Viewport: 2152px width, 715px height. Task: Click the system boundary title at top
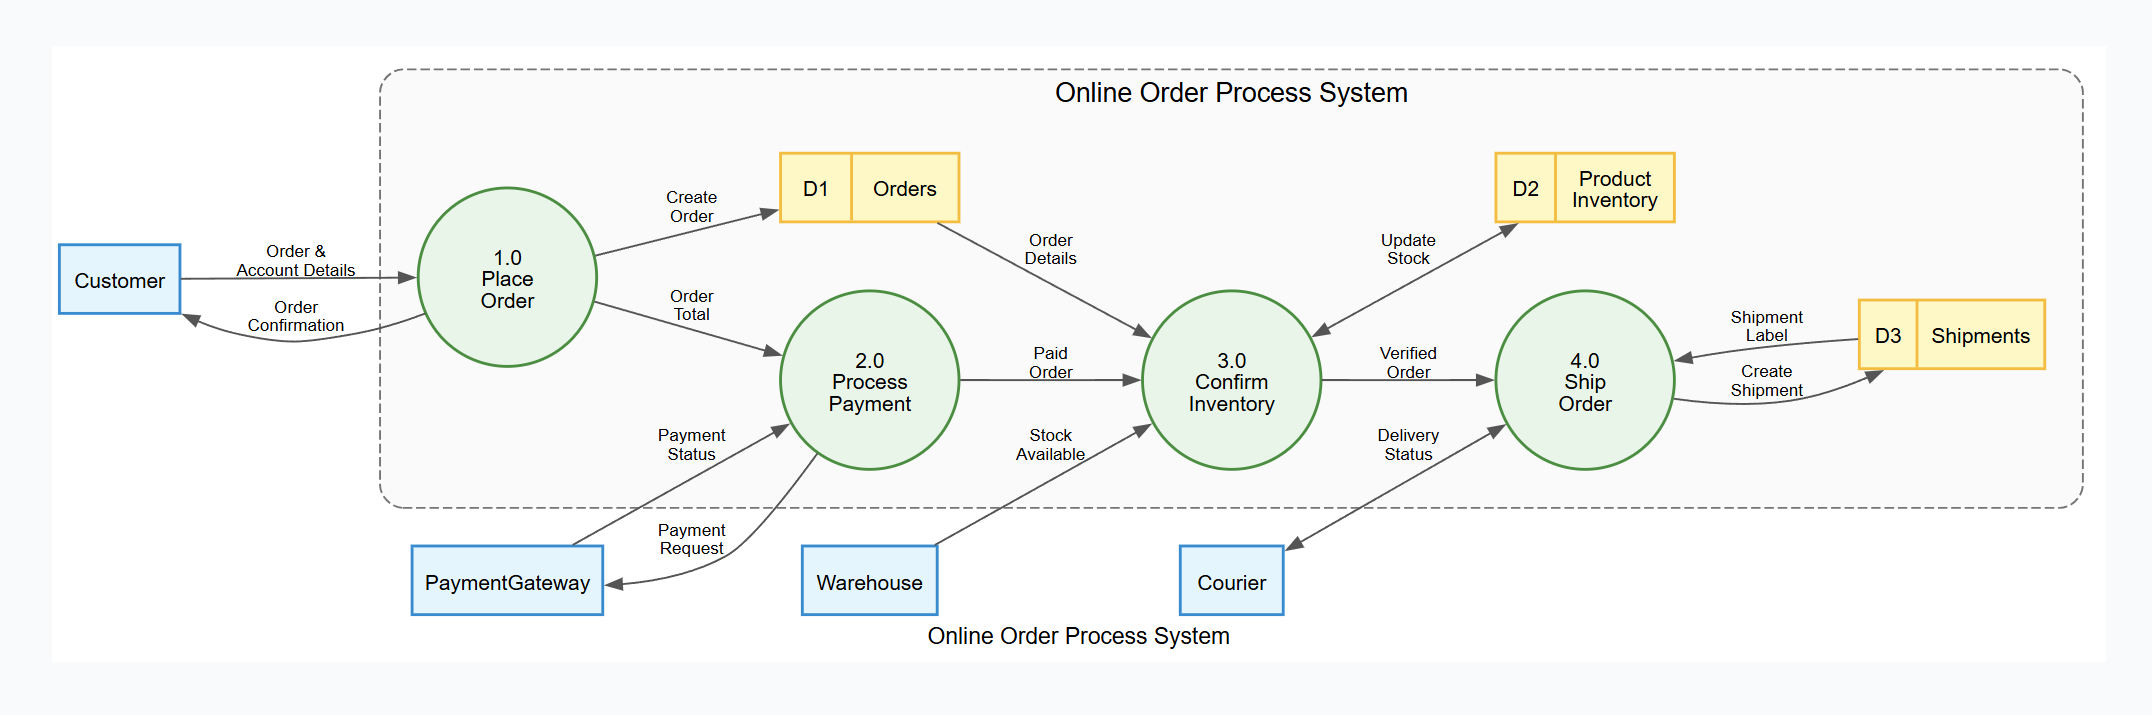click(1231, 93)
